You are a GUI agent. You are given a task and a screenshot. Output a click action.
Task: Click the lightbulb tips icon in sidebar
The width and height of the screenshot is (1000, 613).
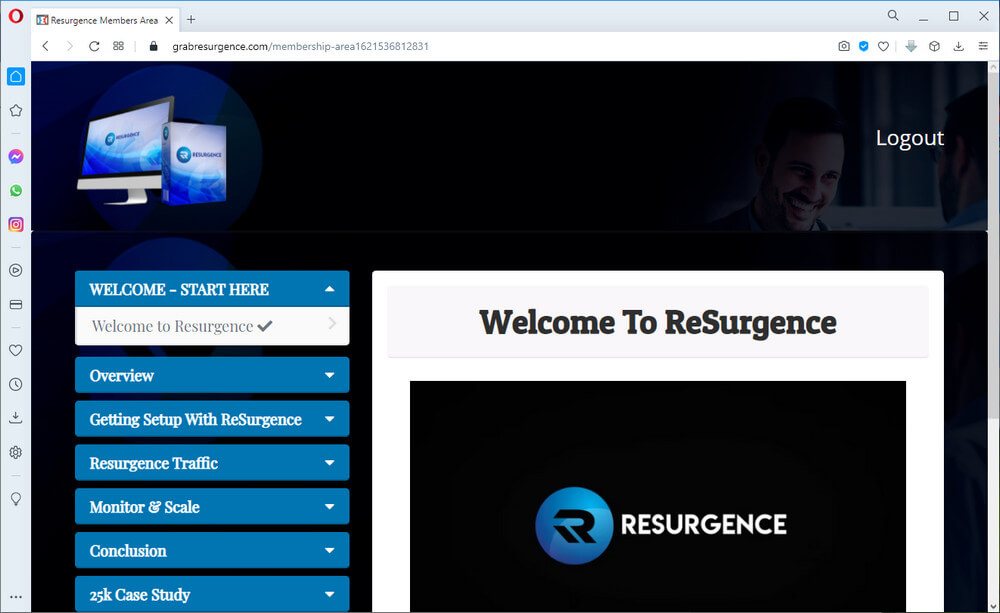pyautogui.click(x=16, y=498)
